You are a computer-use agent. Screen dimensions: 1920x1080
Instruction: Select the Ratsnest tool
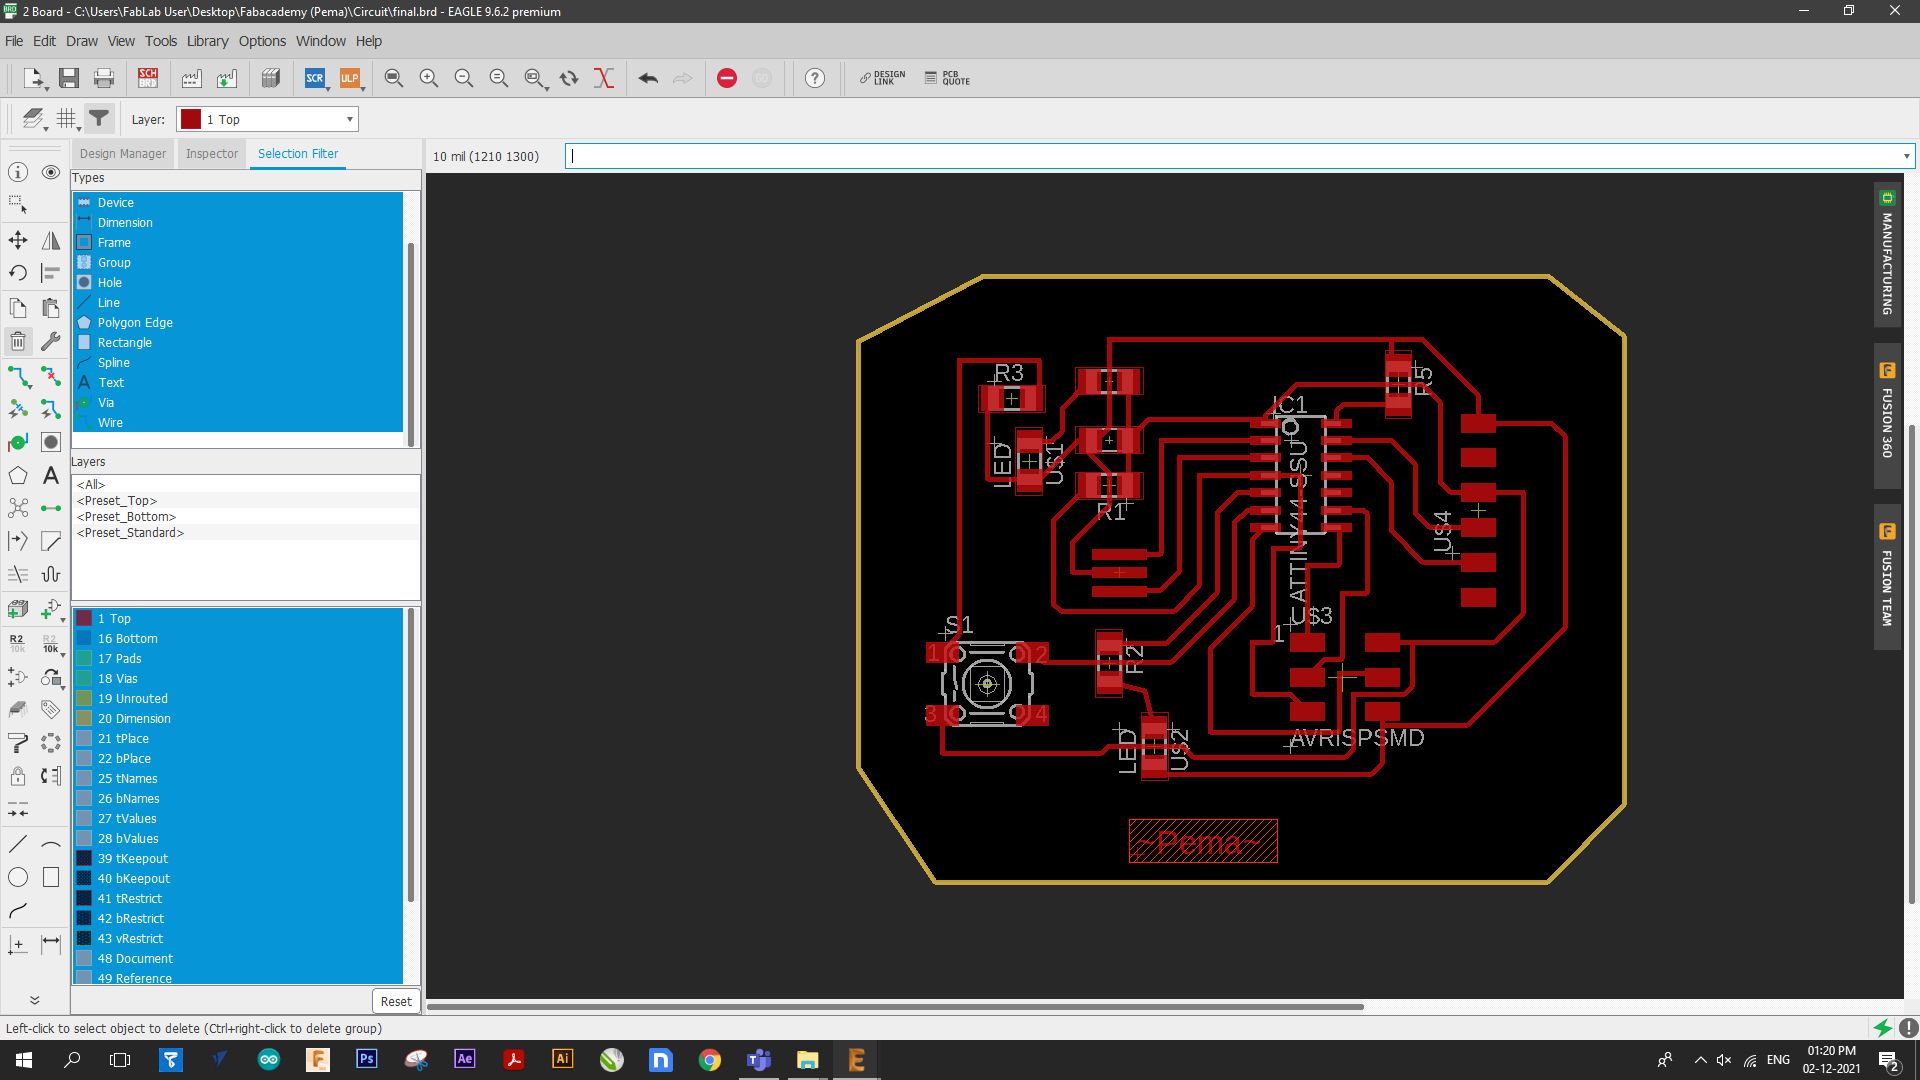pos(18,508)
